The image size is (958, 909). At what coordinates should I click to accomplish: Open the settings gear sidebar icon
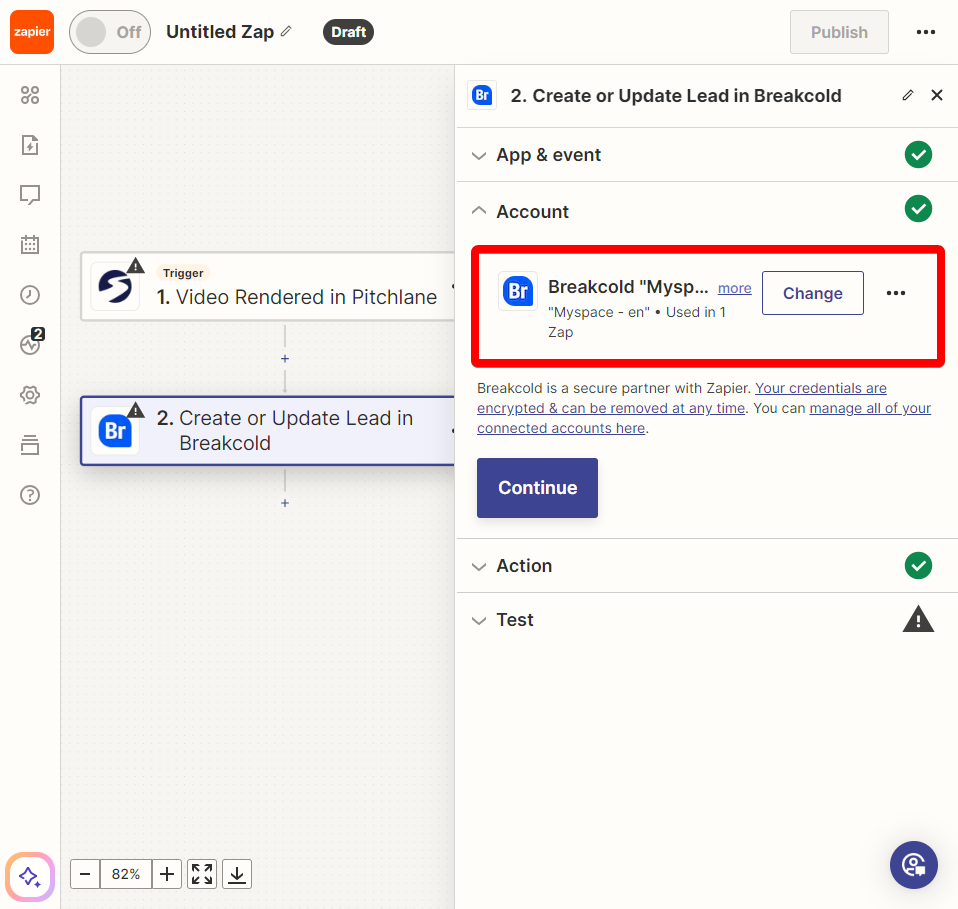click(30, 395)
